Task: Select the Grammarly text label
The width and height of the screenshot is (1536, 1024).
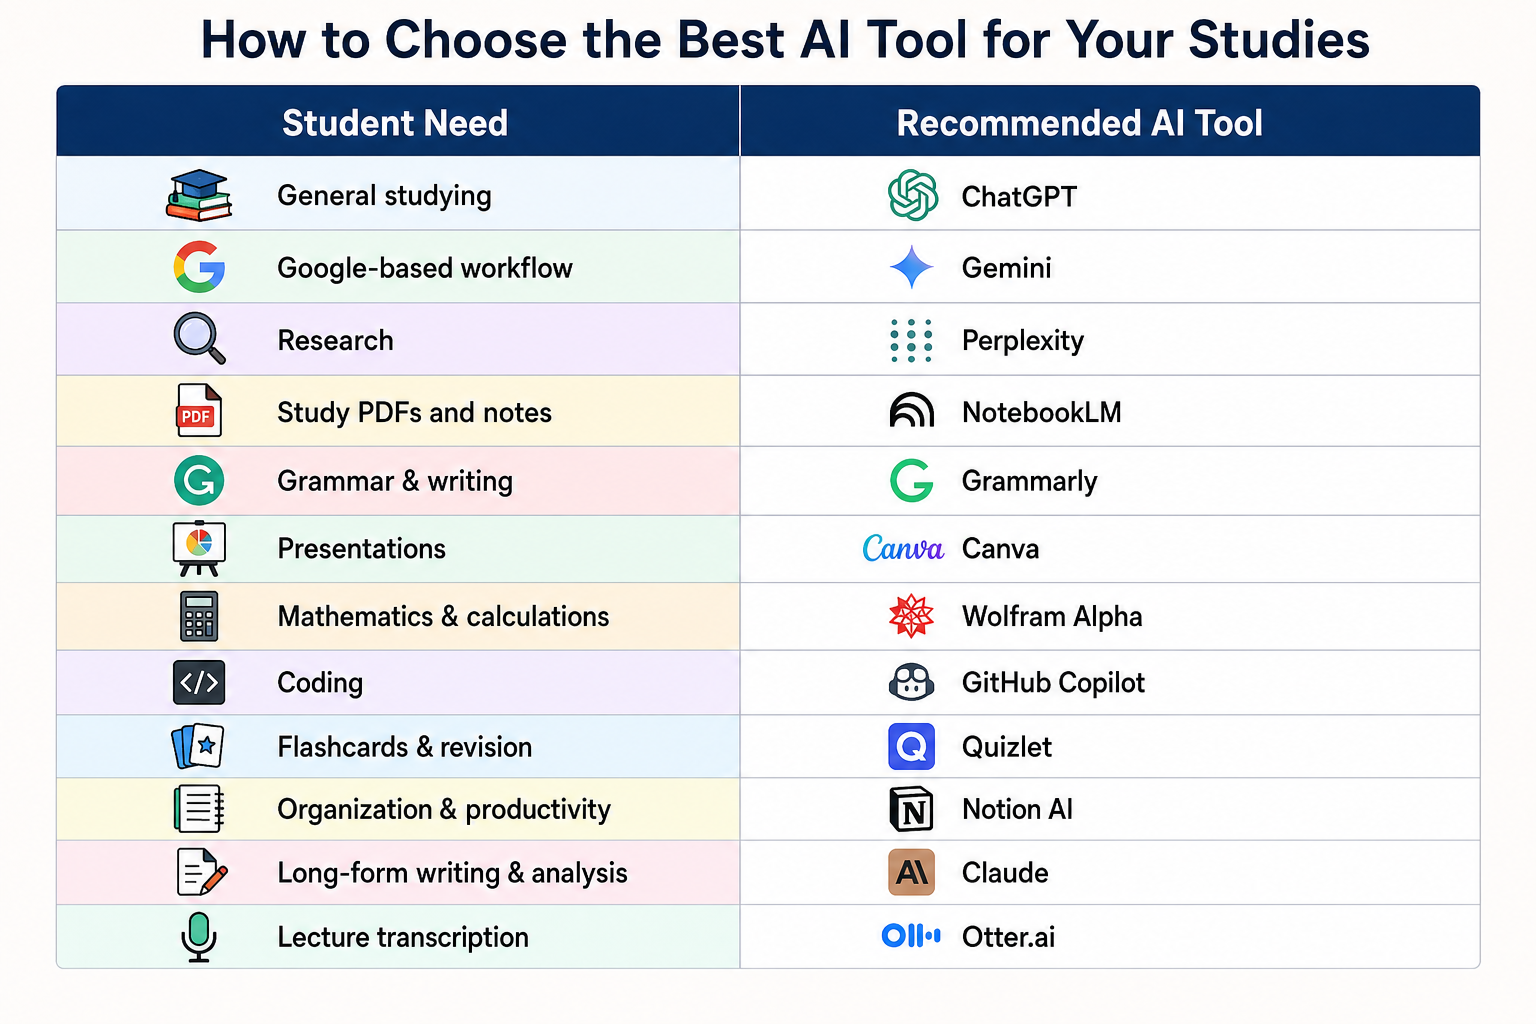Action: click(1029, 482)
